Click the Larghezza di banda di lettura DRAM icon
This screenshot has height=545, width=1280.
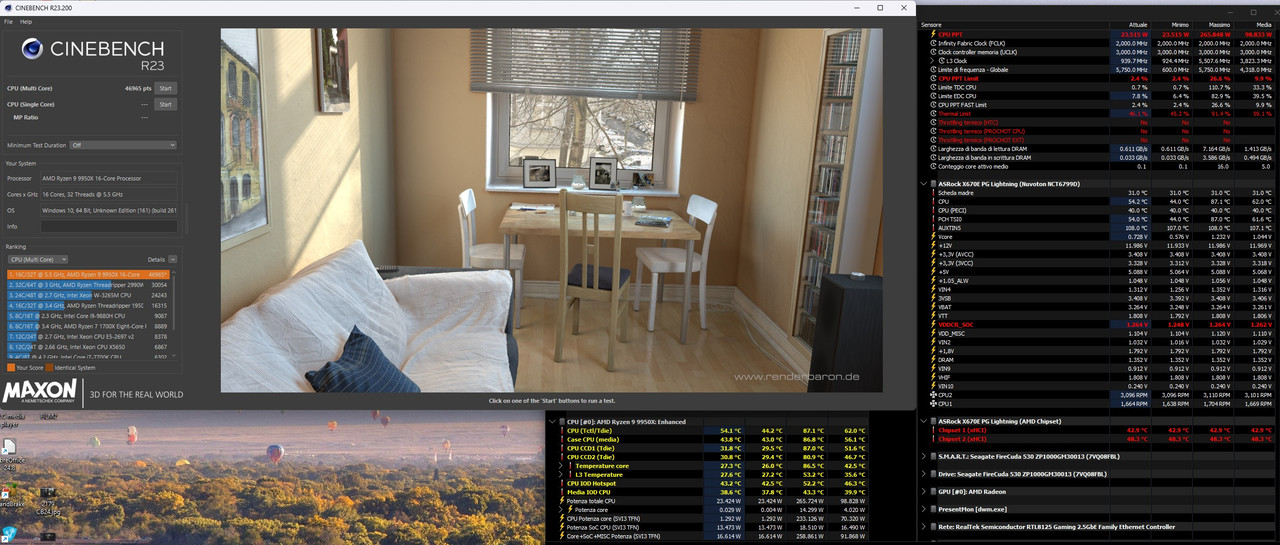tap(933, 148)
